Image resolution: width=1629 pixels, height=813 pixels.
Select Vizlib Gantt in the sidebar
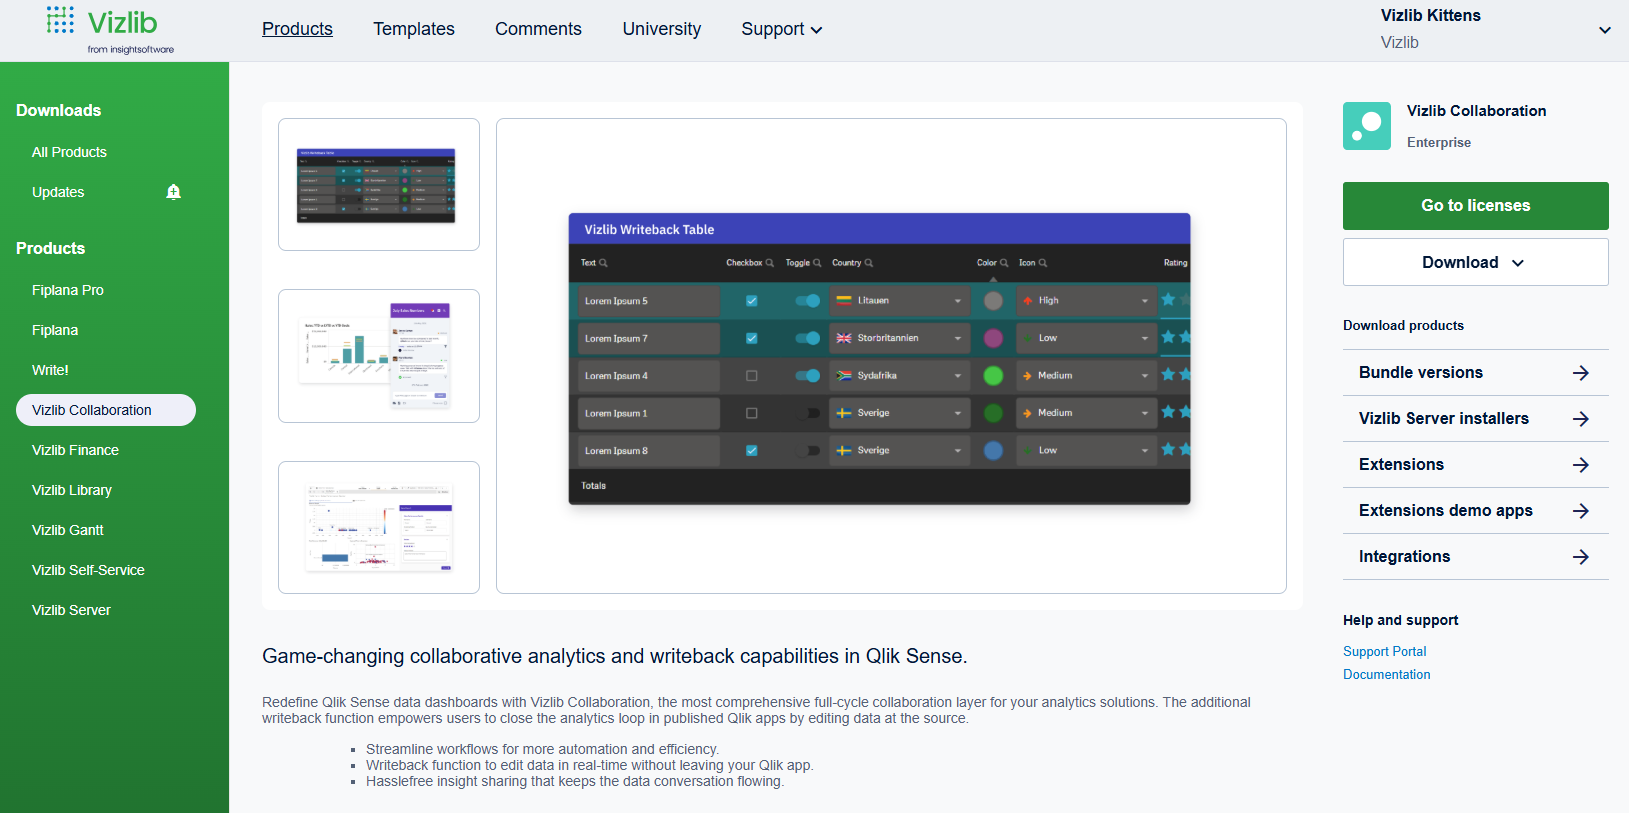point(68,530)
